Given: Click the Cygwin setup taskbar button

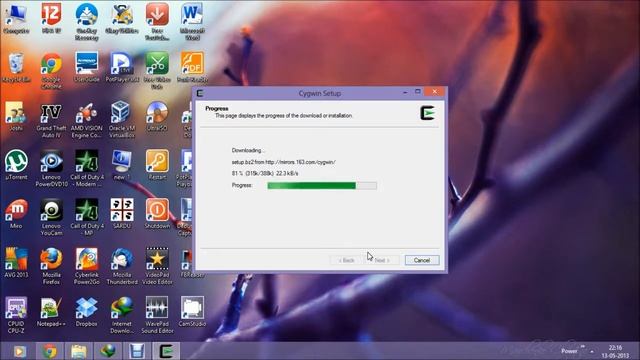Looking at the screenshot, I should (167, 351).
